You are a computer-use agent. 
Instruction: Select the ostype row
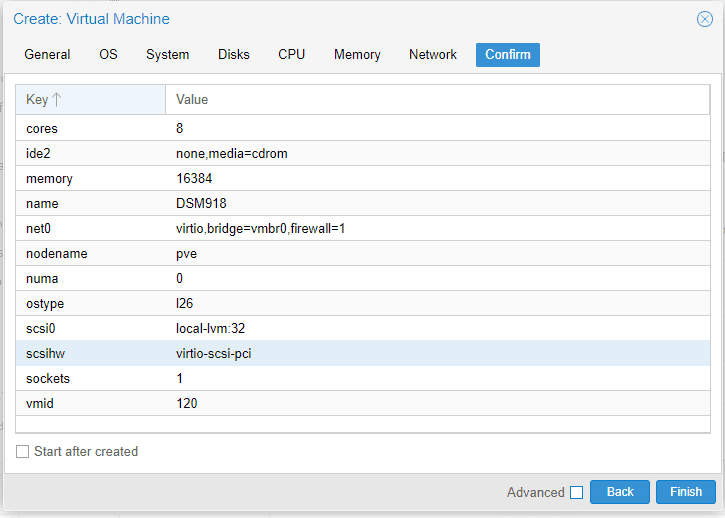(363, 303)
